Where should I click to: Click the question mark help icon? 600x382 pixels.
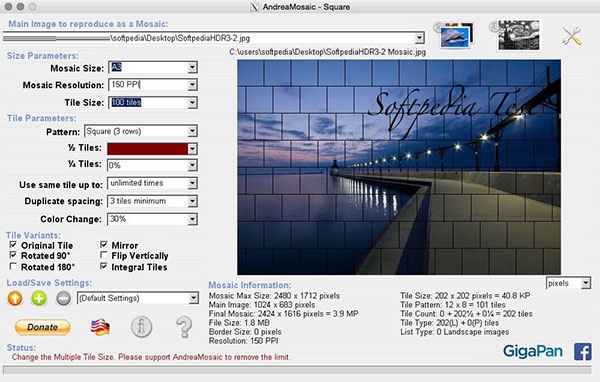pyautogui.click(x=184, y=327)
